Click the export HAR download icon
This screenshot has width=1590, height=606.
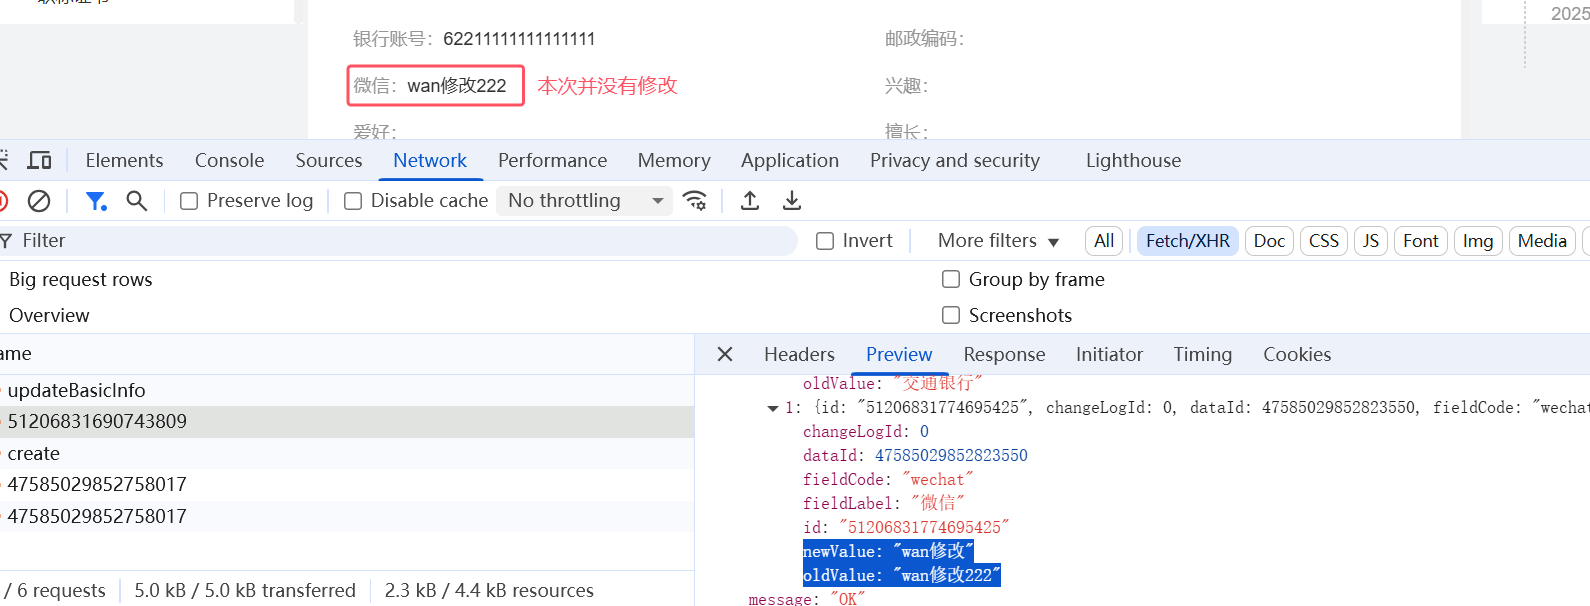pos(792,201)
